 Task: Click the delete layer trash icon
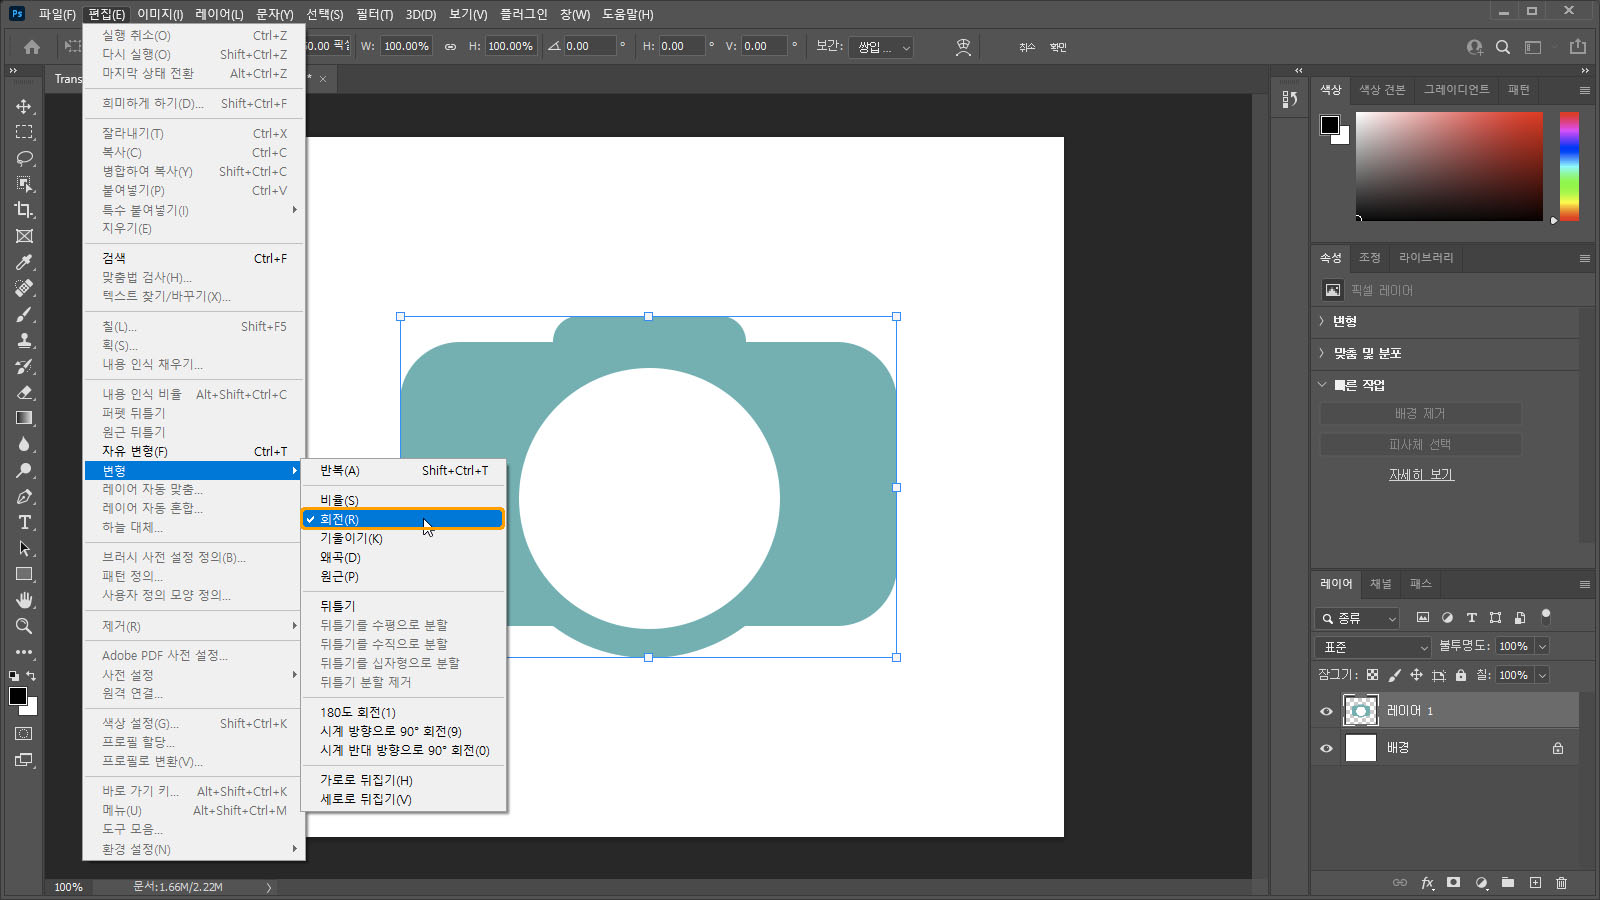1561,883
